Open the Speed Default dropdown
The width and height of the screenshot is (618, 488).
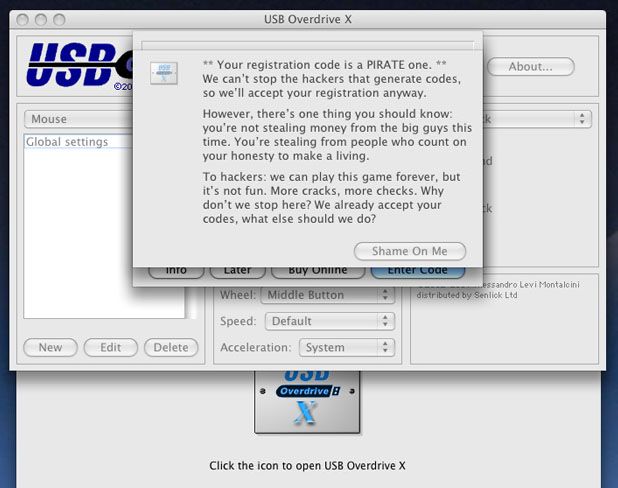coord(329,321)
